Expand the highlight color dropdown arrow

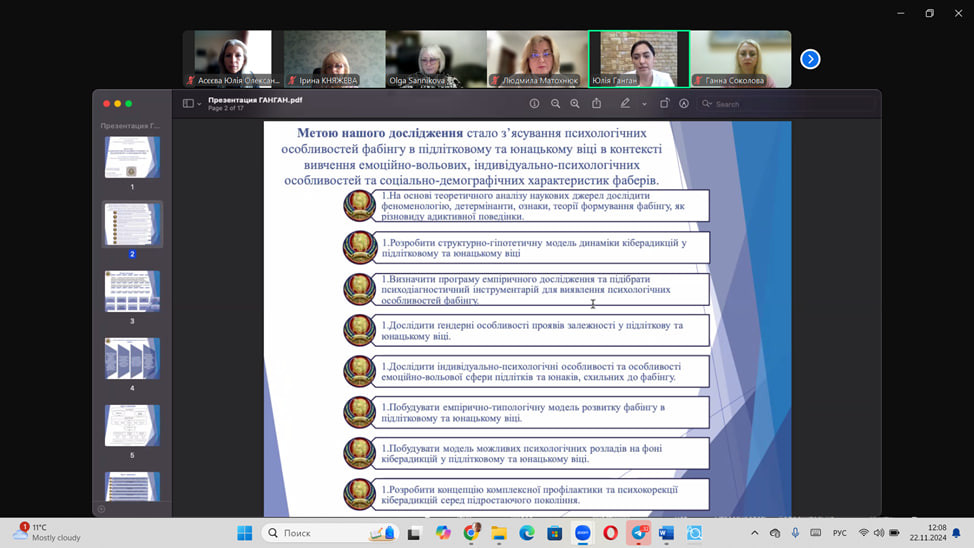pyautogui.click(x=644, y=104)
